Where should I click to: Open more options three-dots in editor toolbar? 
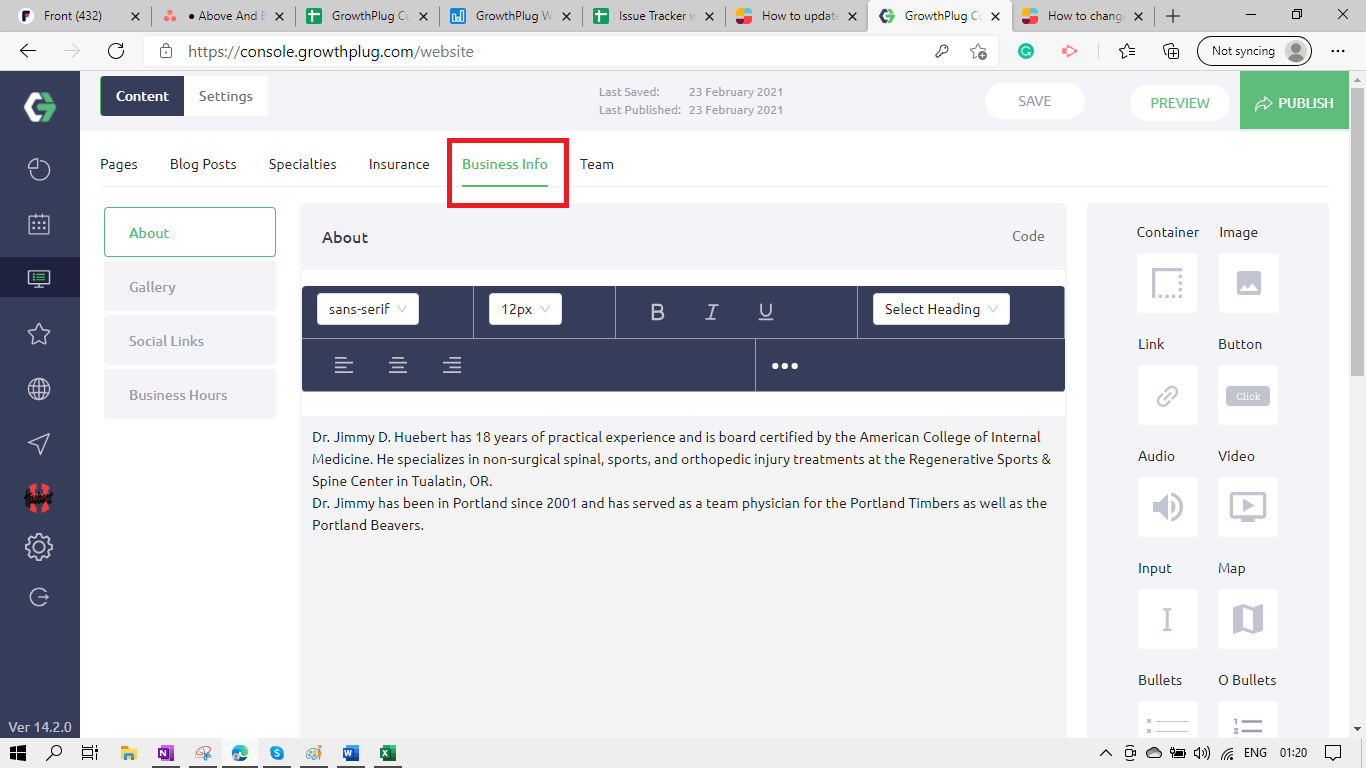[785, 366]
